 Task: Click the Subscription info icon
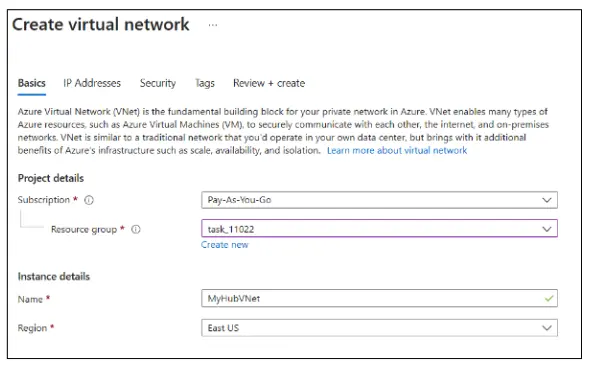click(89, 200)
